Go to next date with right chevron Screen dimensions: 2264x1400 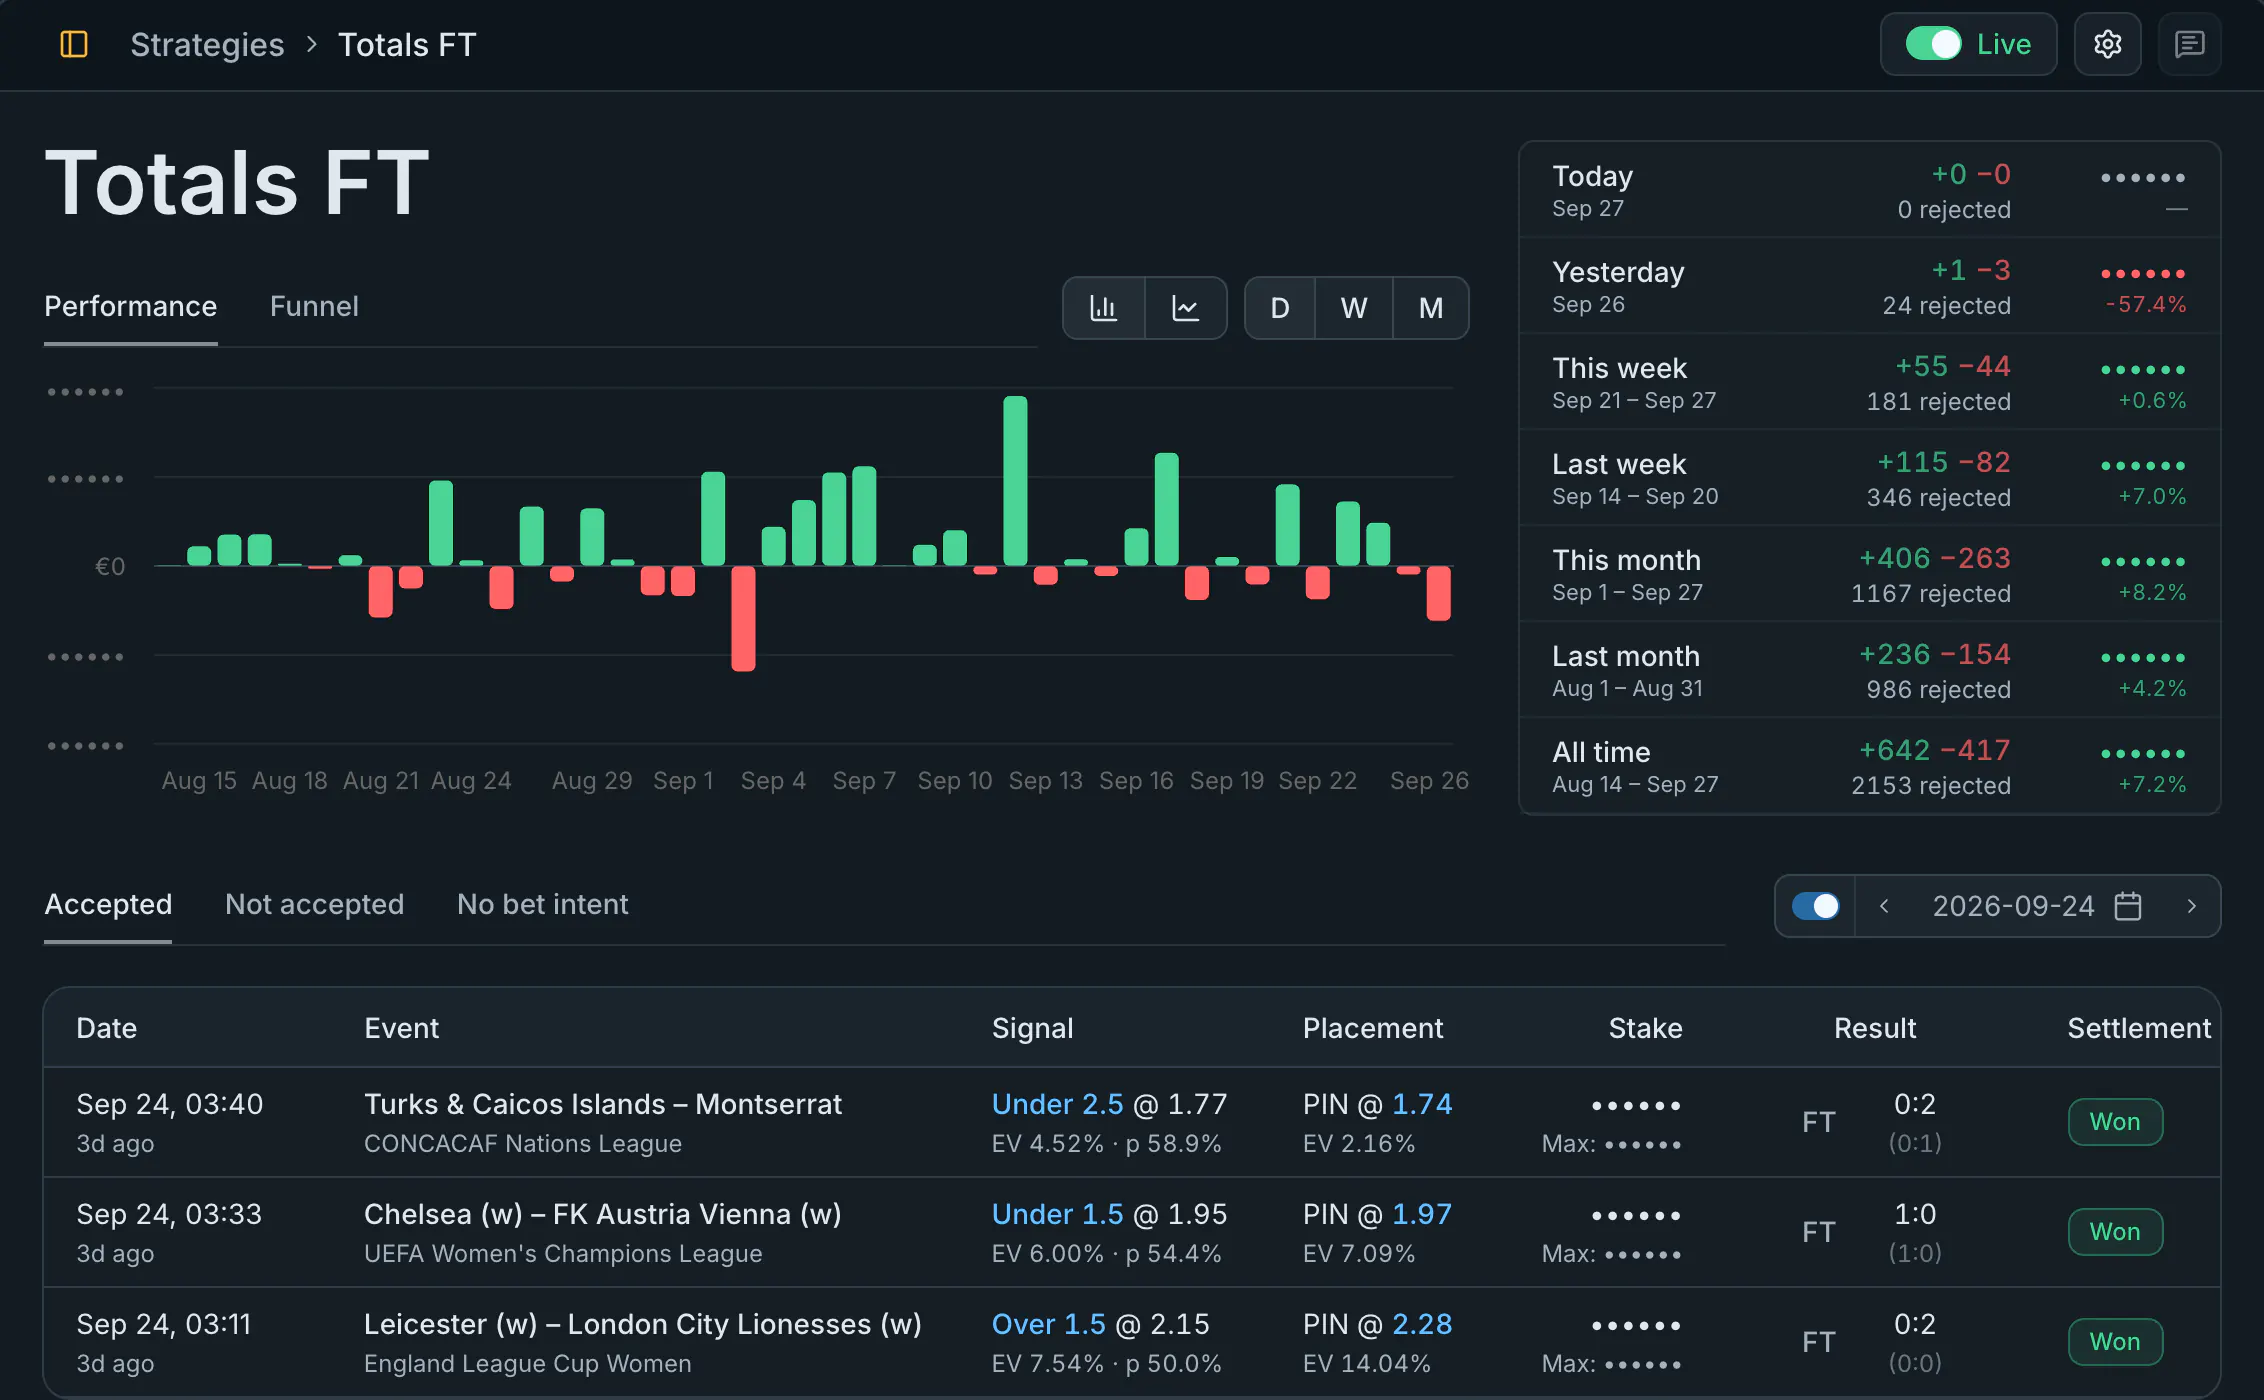(2191, 906)
